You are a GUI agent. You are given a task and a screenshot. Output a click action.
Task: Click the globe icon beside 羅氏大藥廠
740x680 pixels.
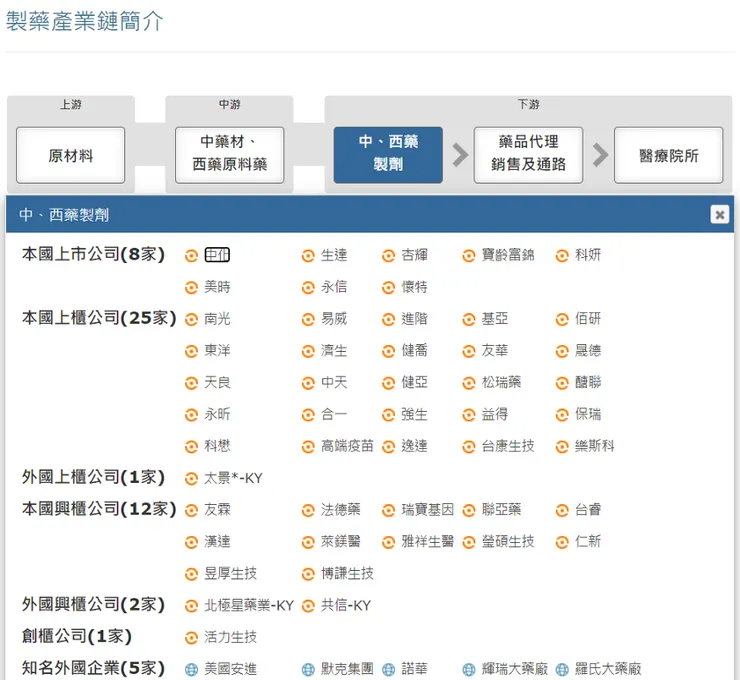562,670
